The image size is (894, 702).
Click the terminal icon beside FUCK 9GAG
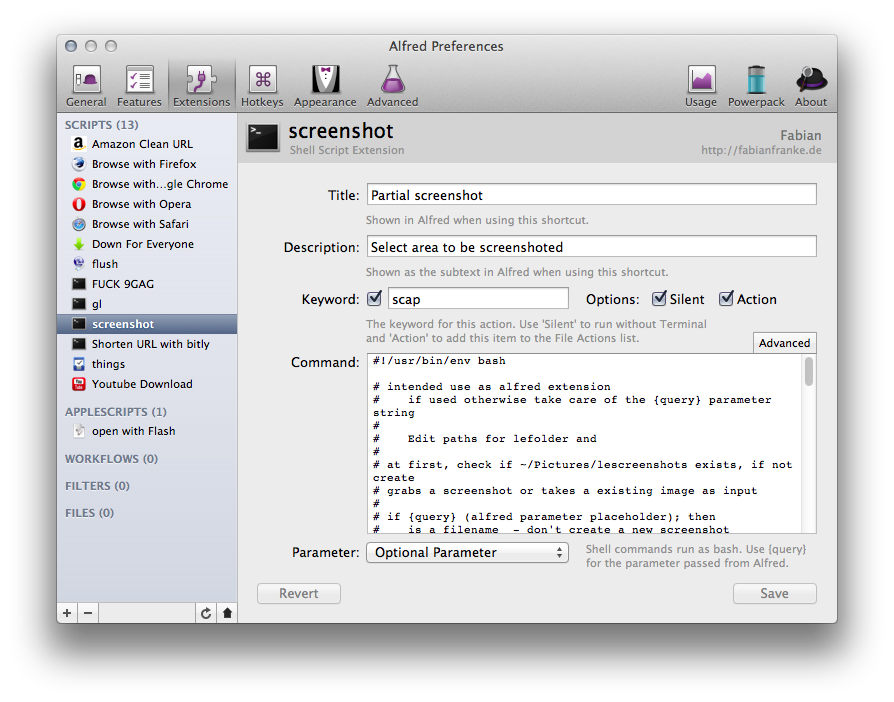79,283
